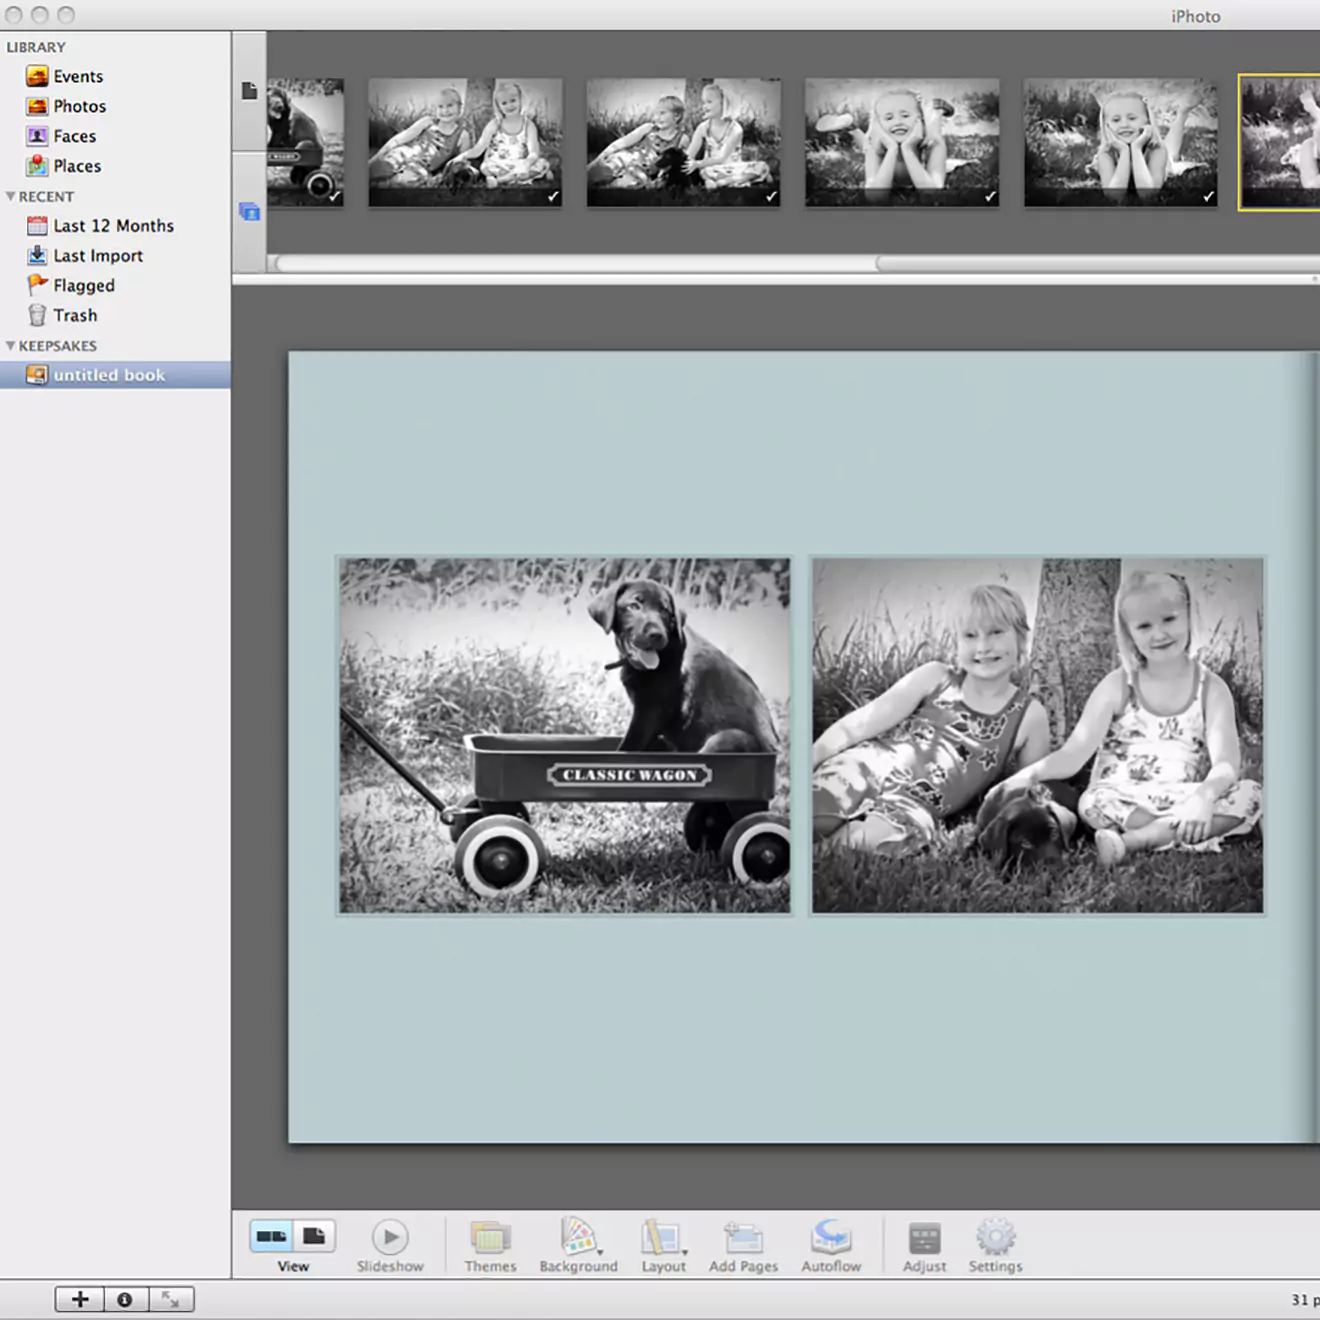Open the Layout dropdown
The width and height of the screenshot is (1320, 1320).
(663, 1246)
